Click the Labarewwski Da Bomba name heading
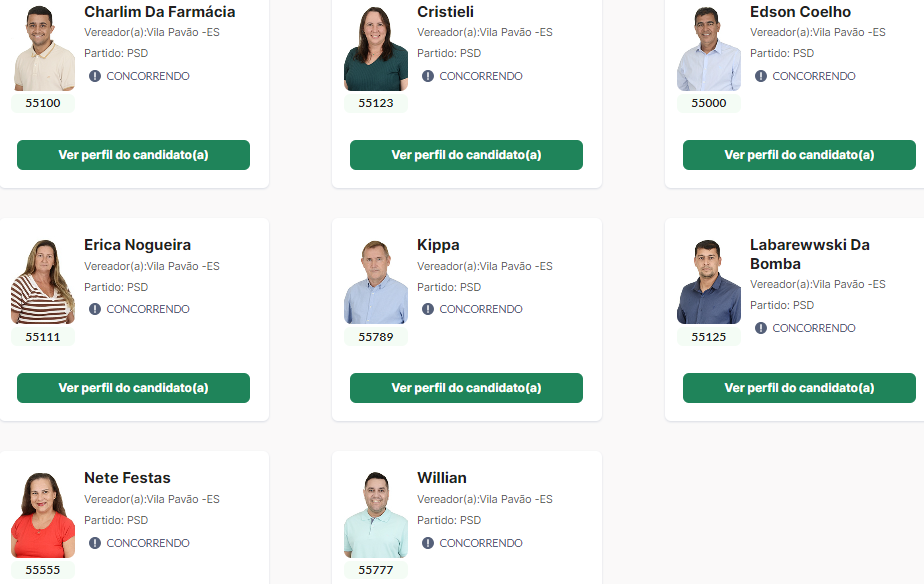The width and height of the screenshot is (924, 584). tap(810, 254)
